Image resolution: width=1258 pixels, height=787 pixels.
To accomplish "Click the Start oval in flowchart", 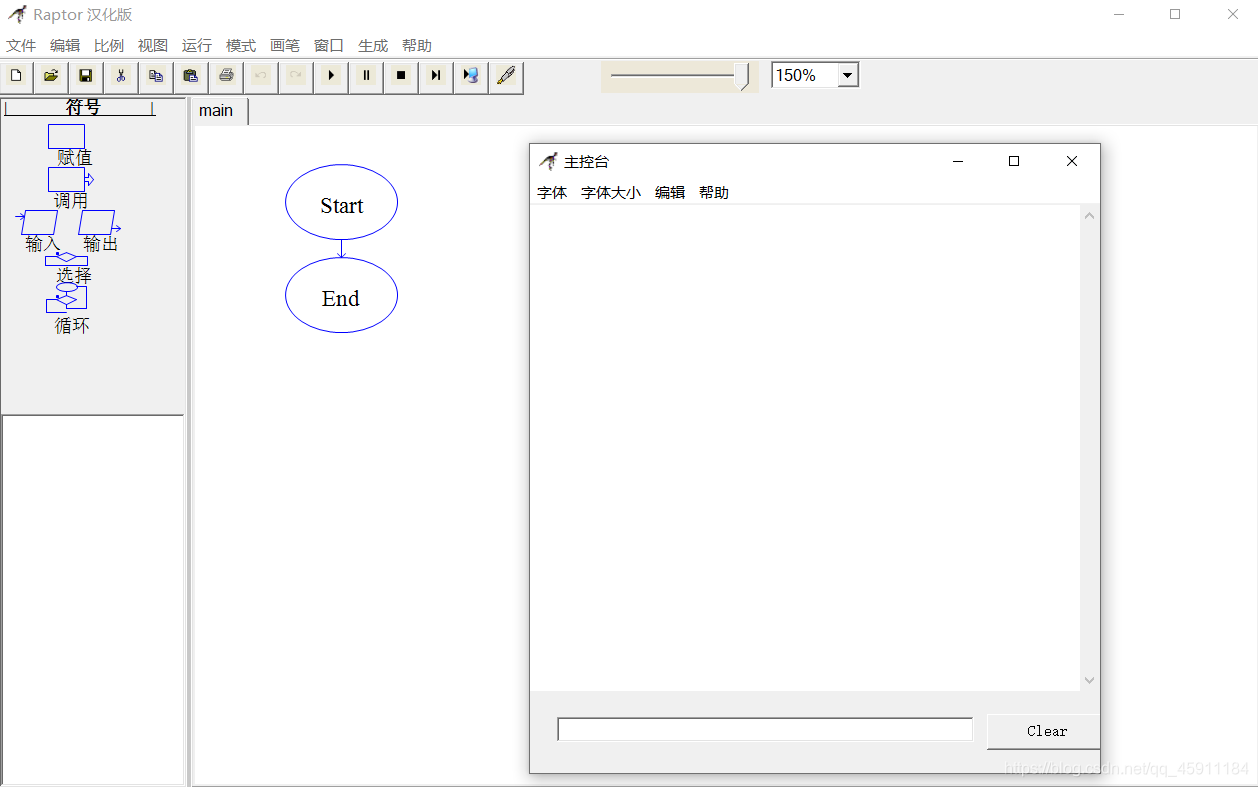I will click(x=341, y=202).
